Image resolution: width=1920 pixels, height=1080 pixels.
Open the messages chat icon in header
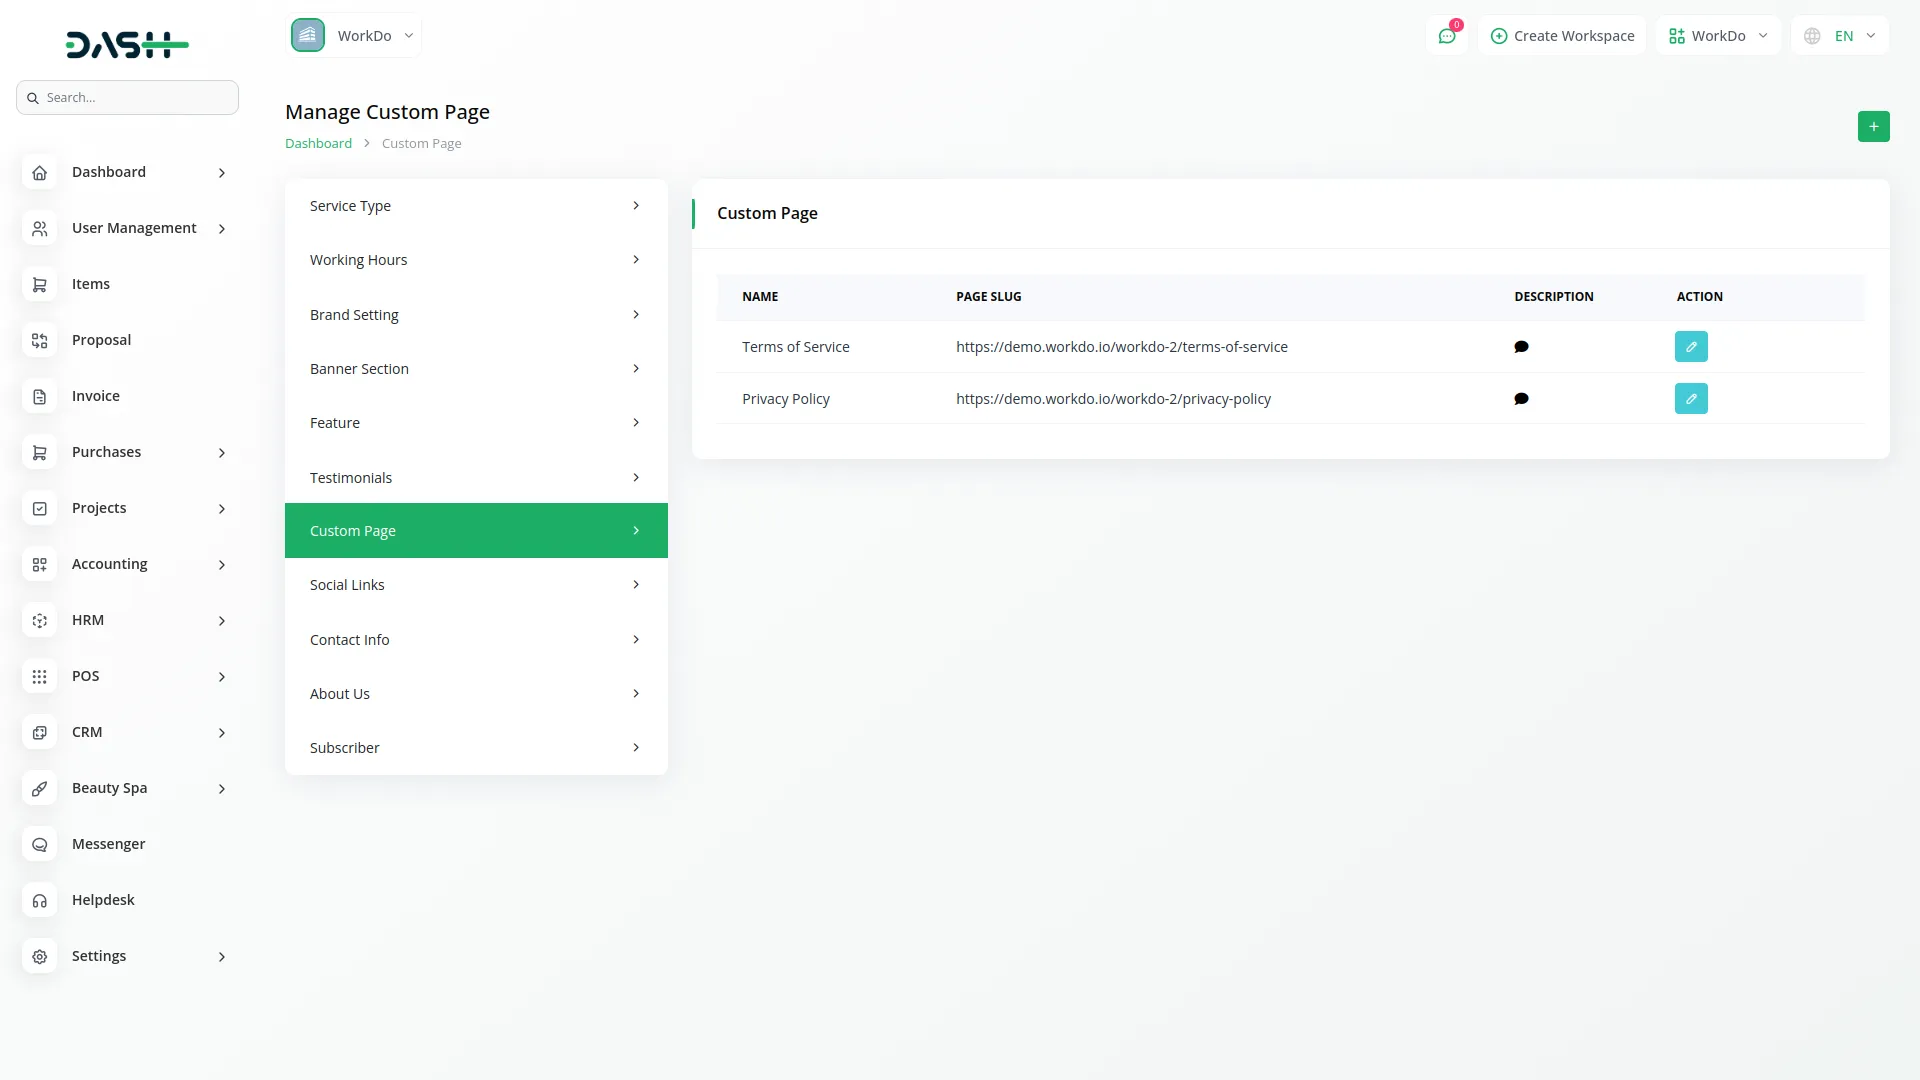pos(1446,36)
